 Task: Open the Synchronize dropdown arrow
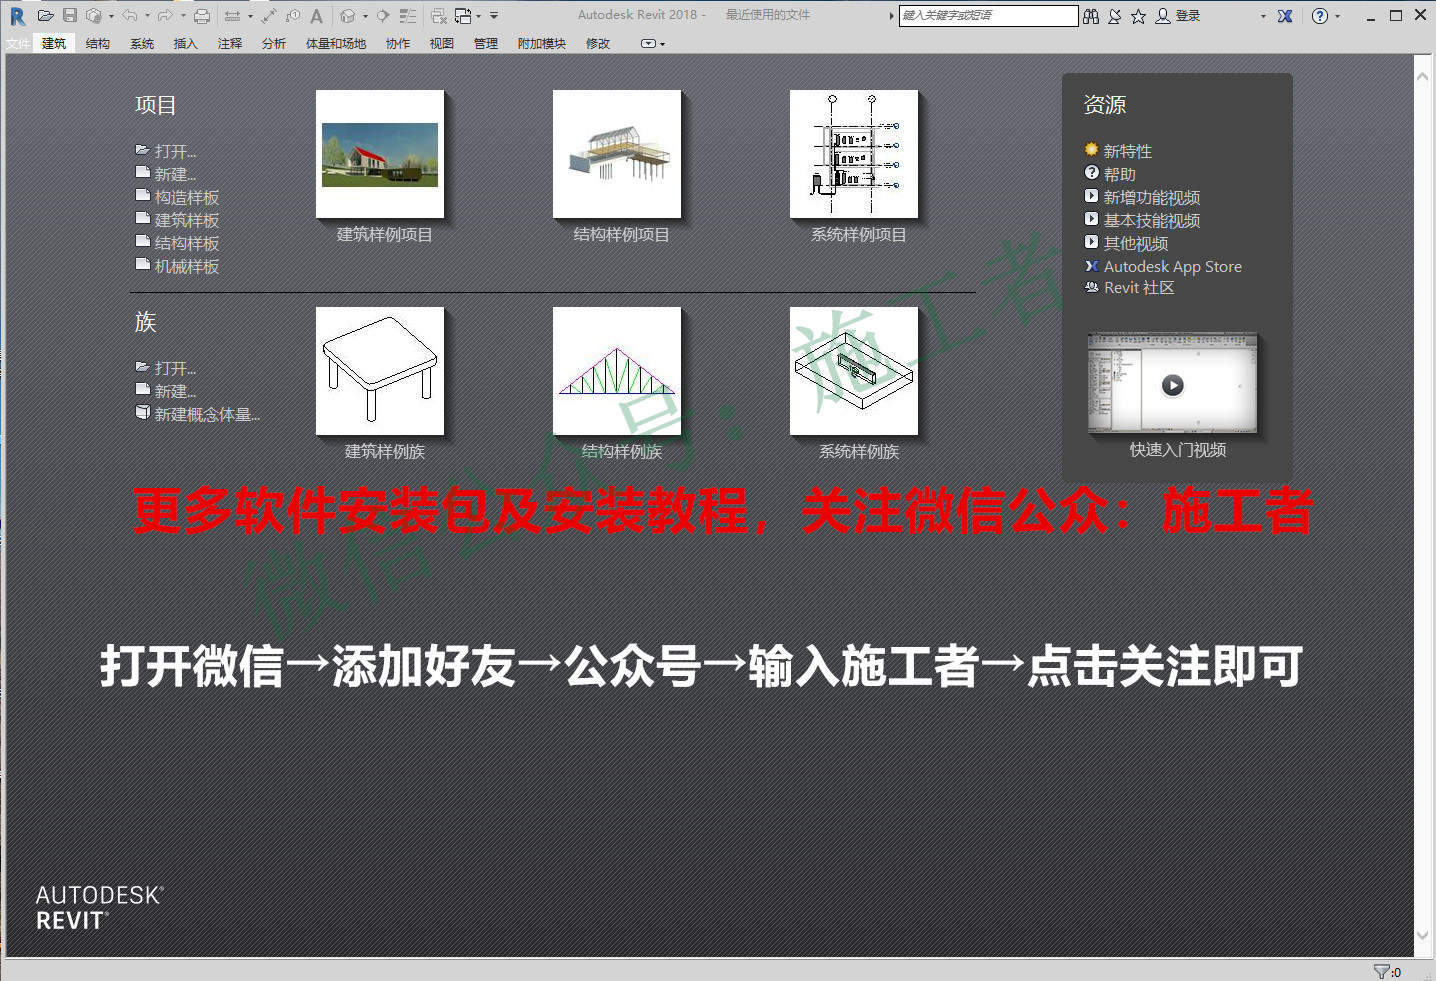click(x=111, y=16)
